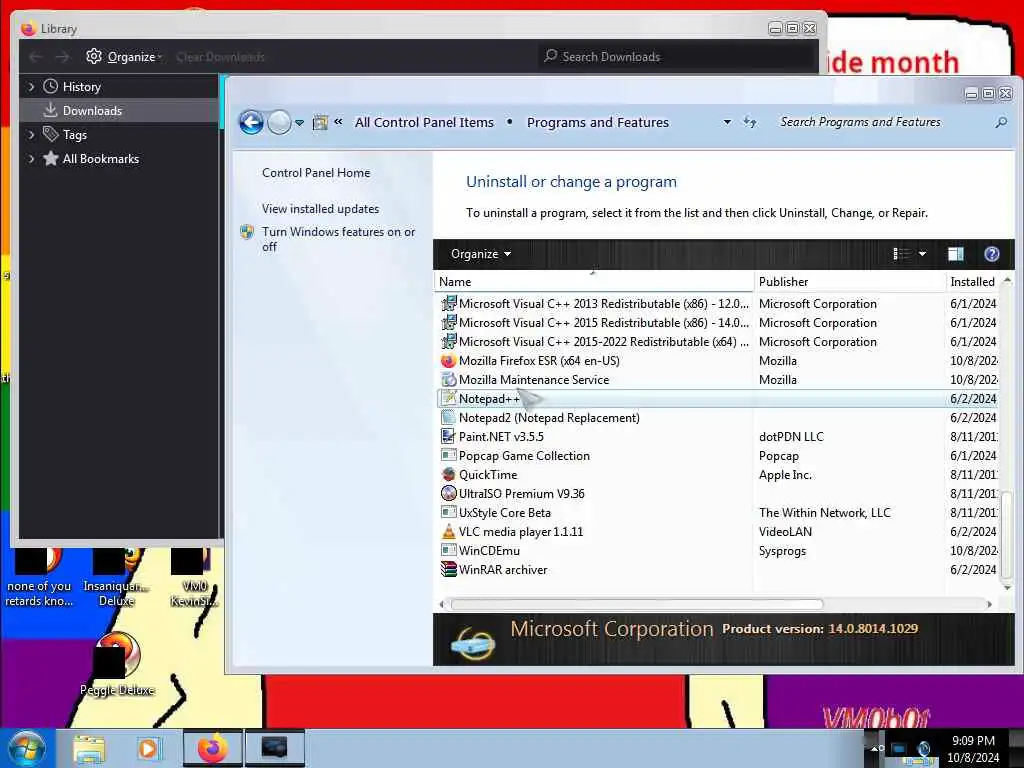Select Downloads in Library sidebar
Screen dimensions: 1024x768
(x=120, y=110)
